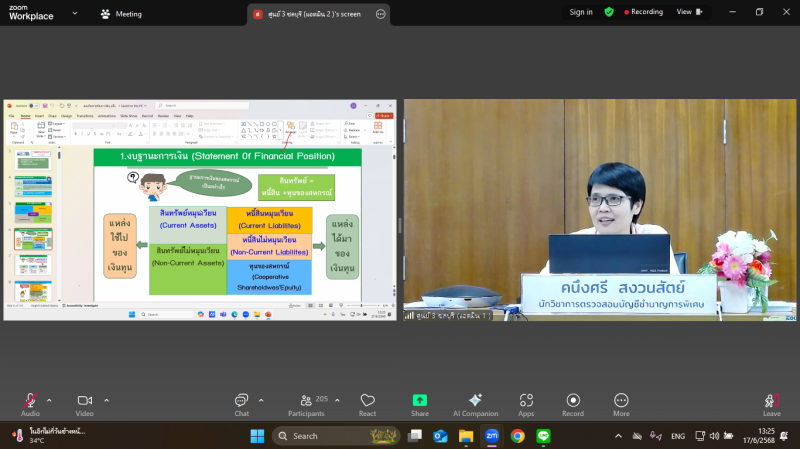Viewport: 800px width, 449px height.
Task: Click slide pane vertical scrollbar in shared PowerPoint
Action: 394,222
